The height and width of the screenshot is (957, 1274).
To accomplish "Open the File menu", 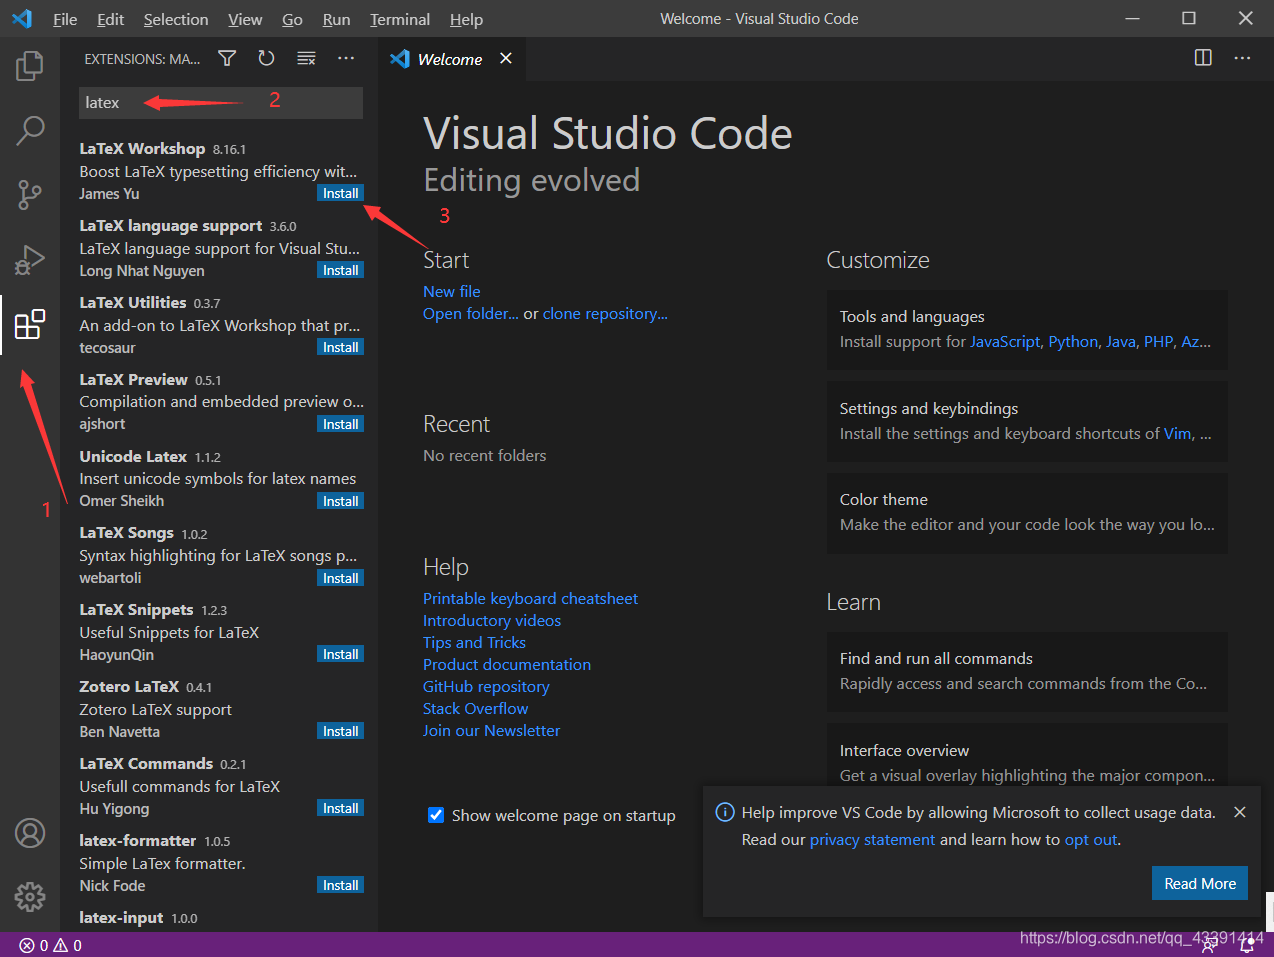I will point(65,19).
